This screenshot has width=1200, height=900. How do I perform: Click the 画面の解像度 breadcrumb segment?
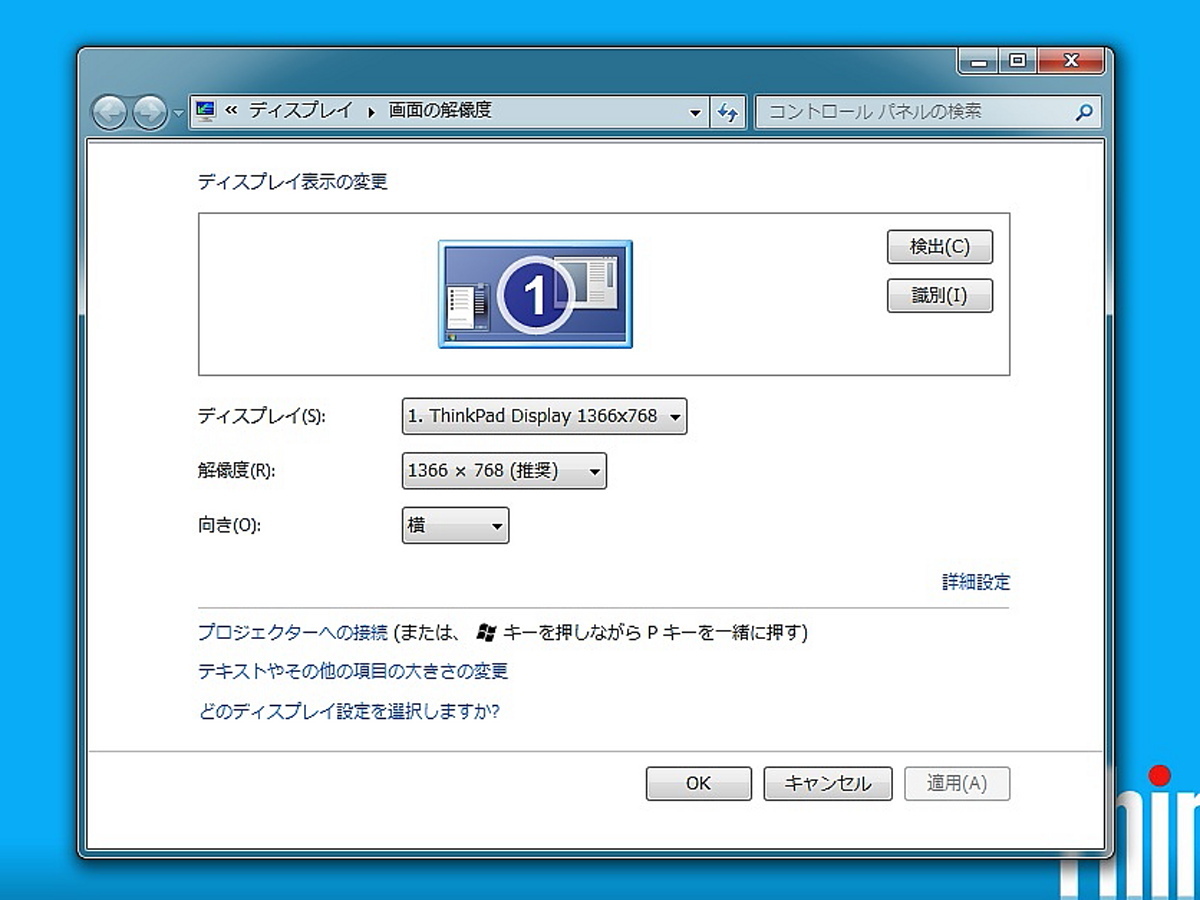(x=440, y=111)
